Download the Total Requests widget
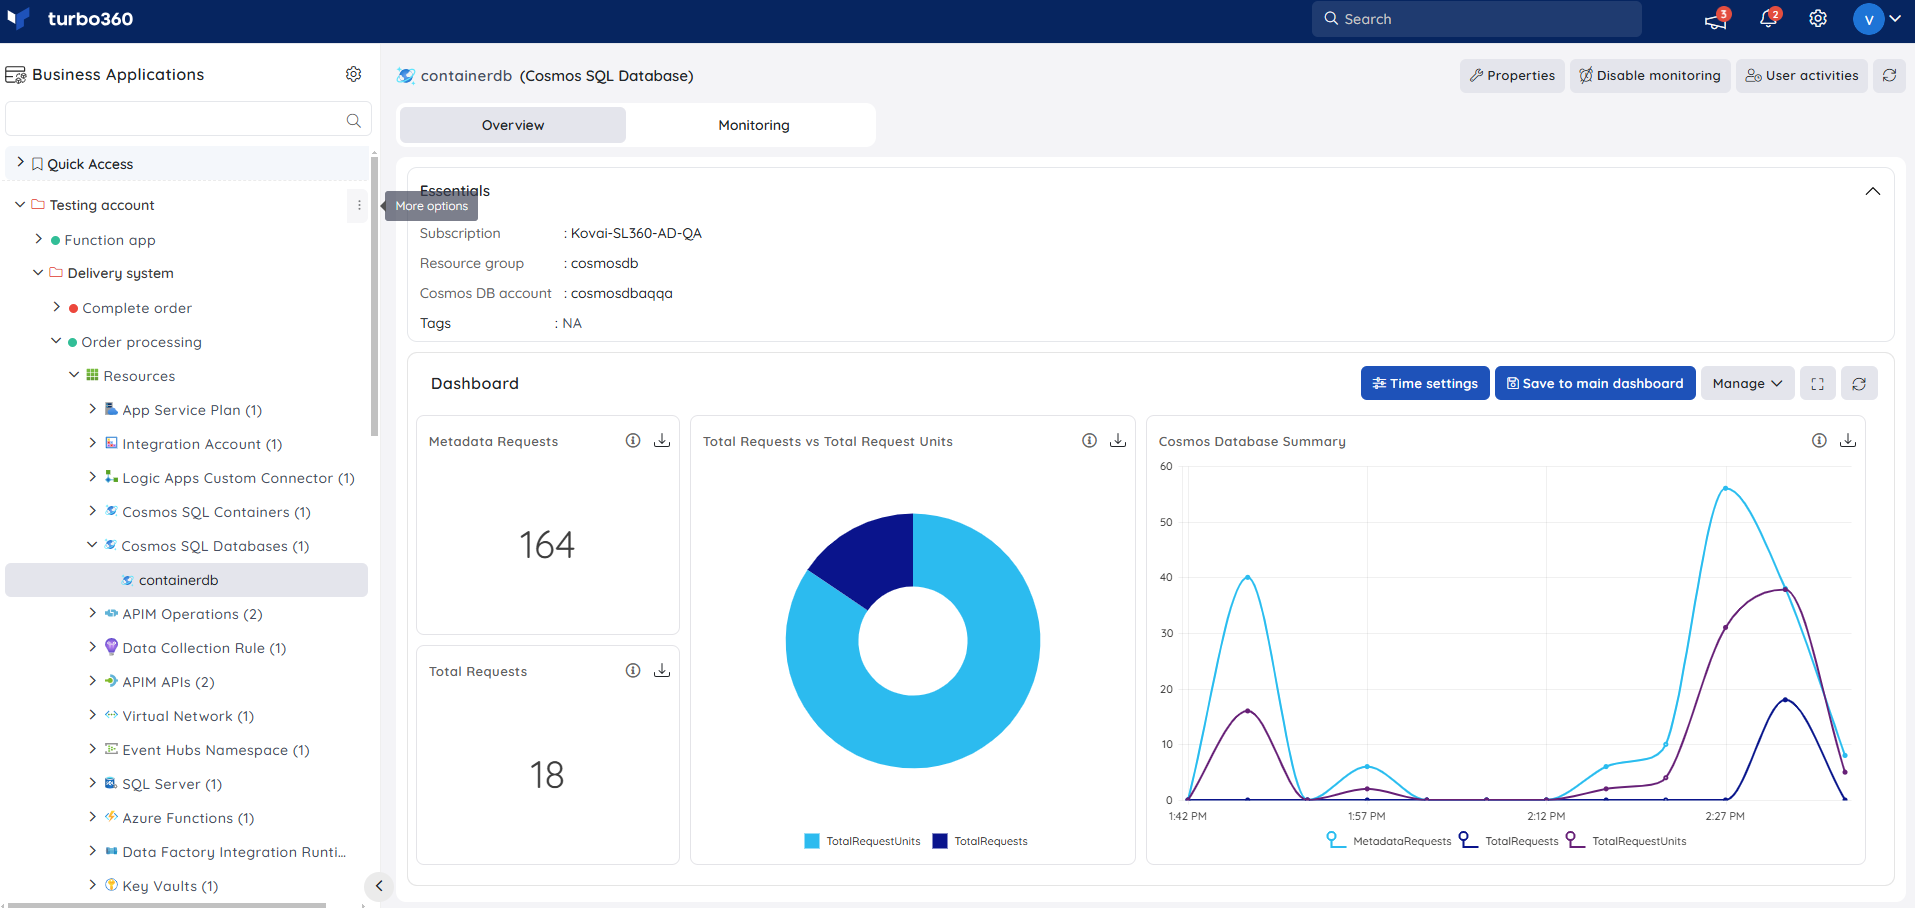Image resolution: width=1915 pixels, height=908 pixels. pyautogui.click(x=662, y=671)
